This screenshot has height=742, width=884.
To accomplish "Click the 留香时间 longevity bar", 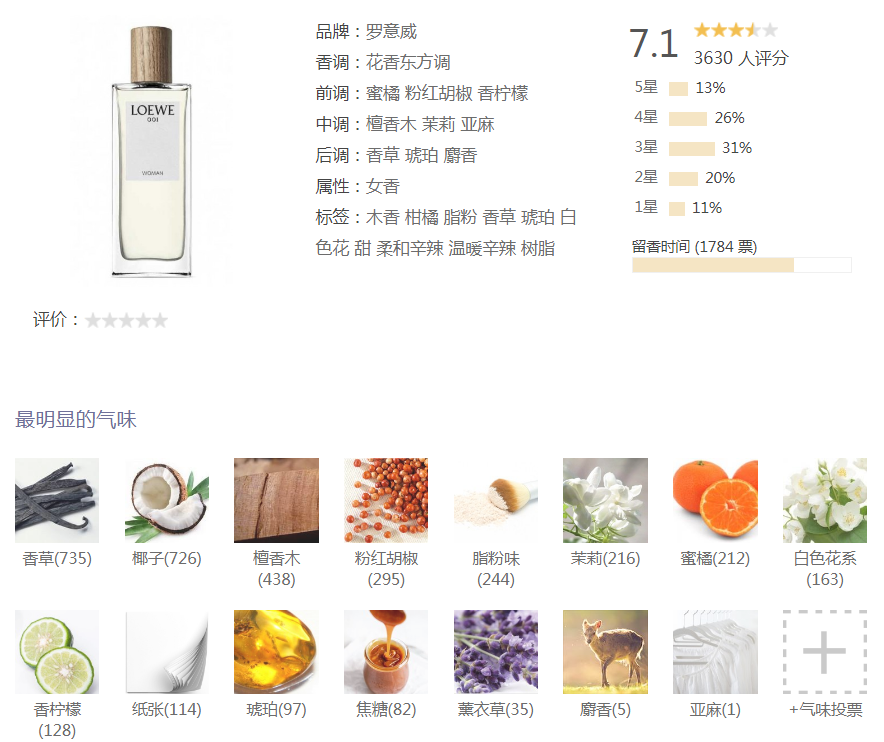I will (x=741, y=265).
